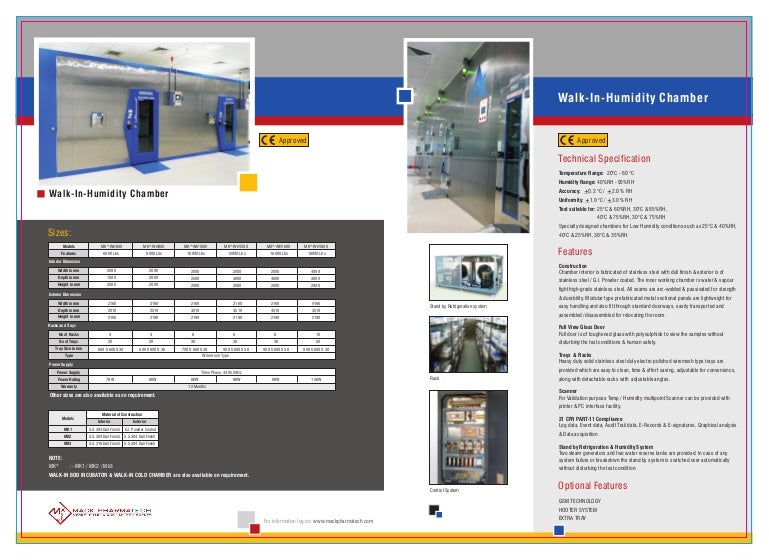Click the 'Power Rating' row label
Screen dimensions: 769x560
point(69,380)
